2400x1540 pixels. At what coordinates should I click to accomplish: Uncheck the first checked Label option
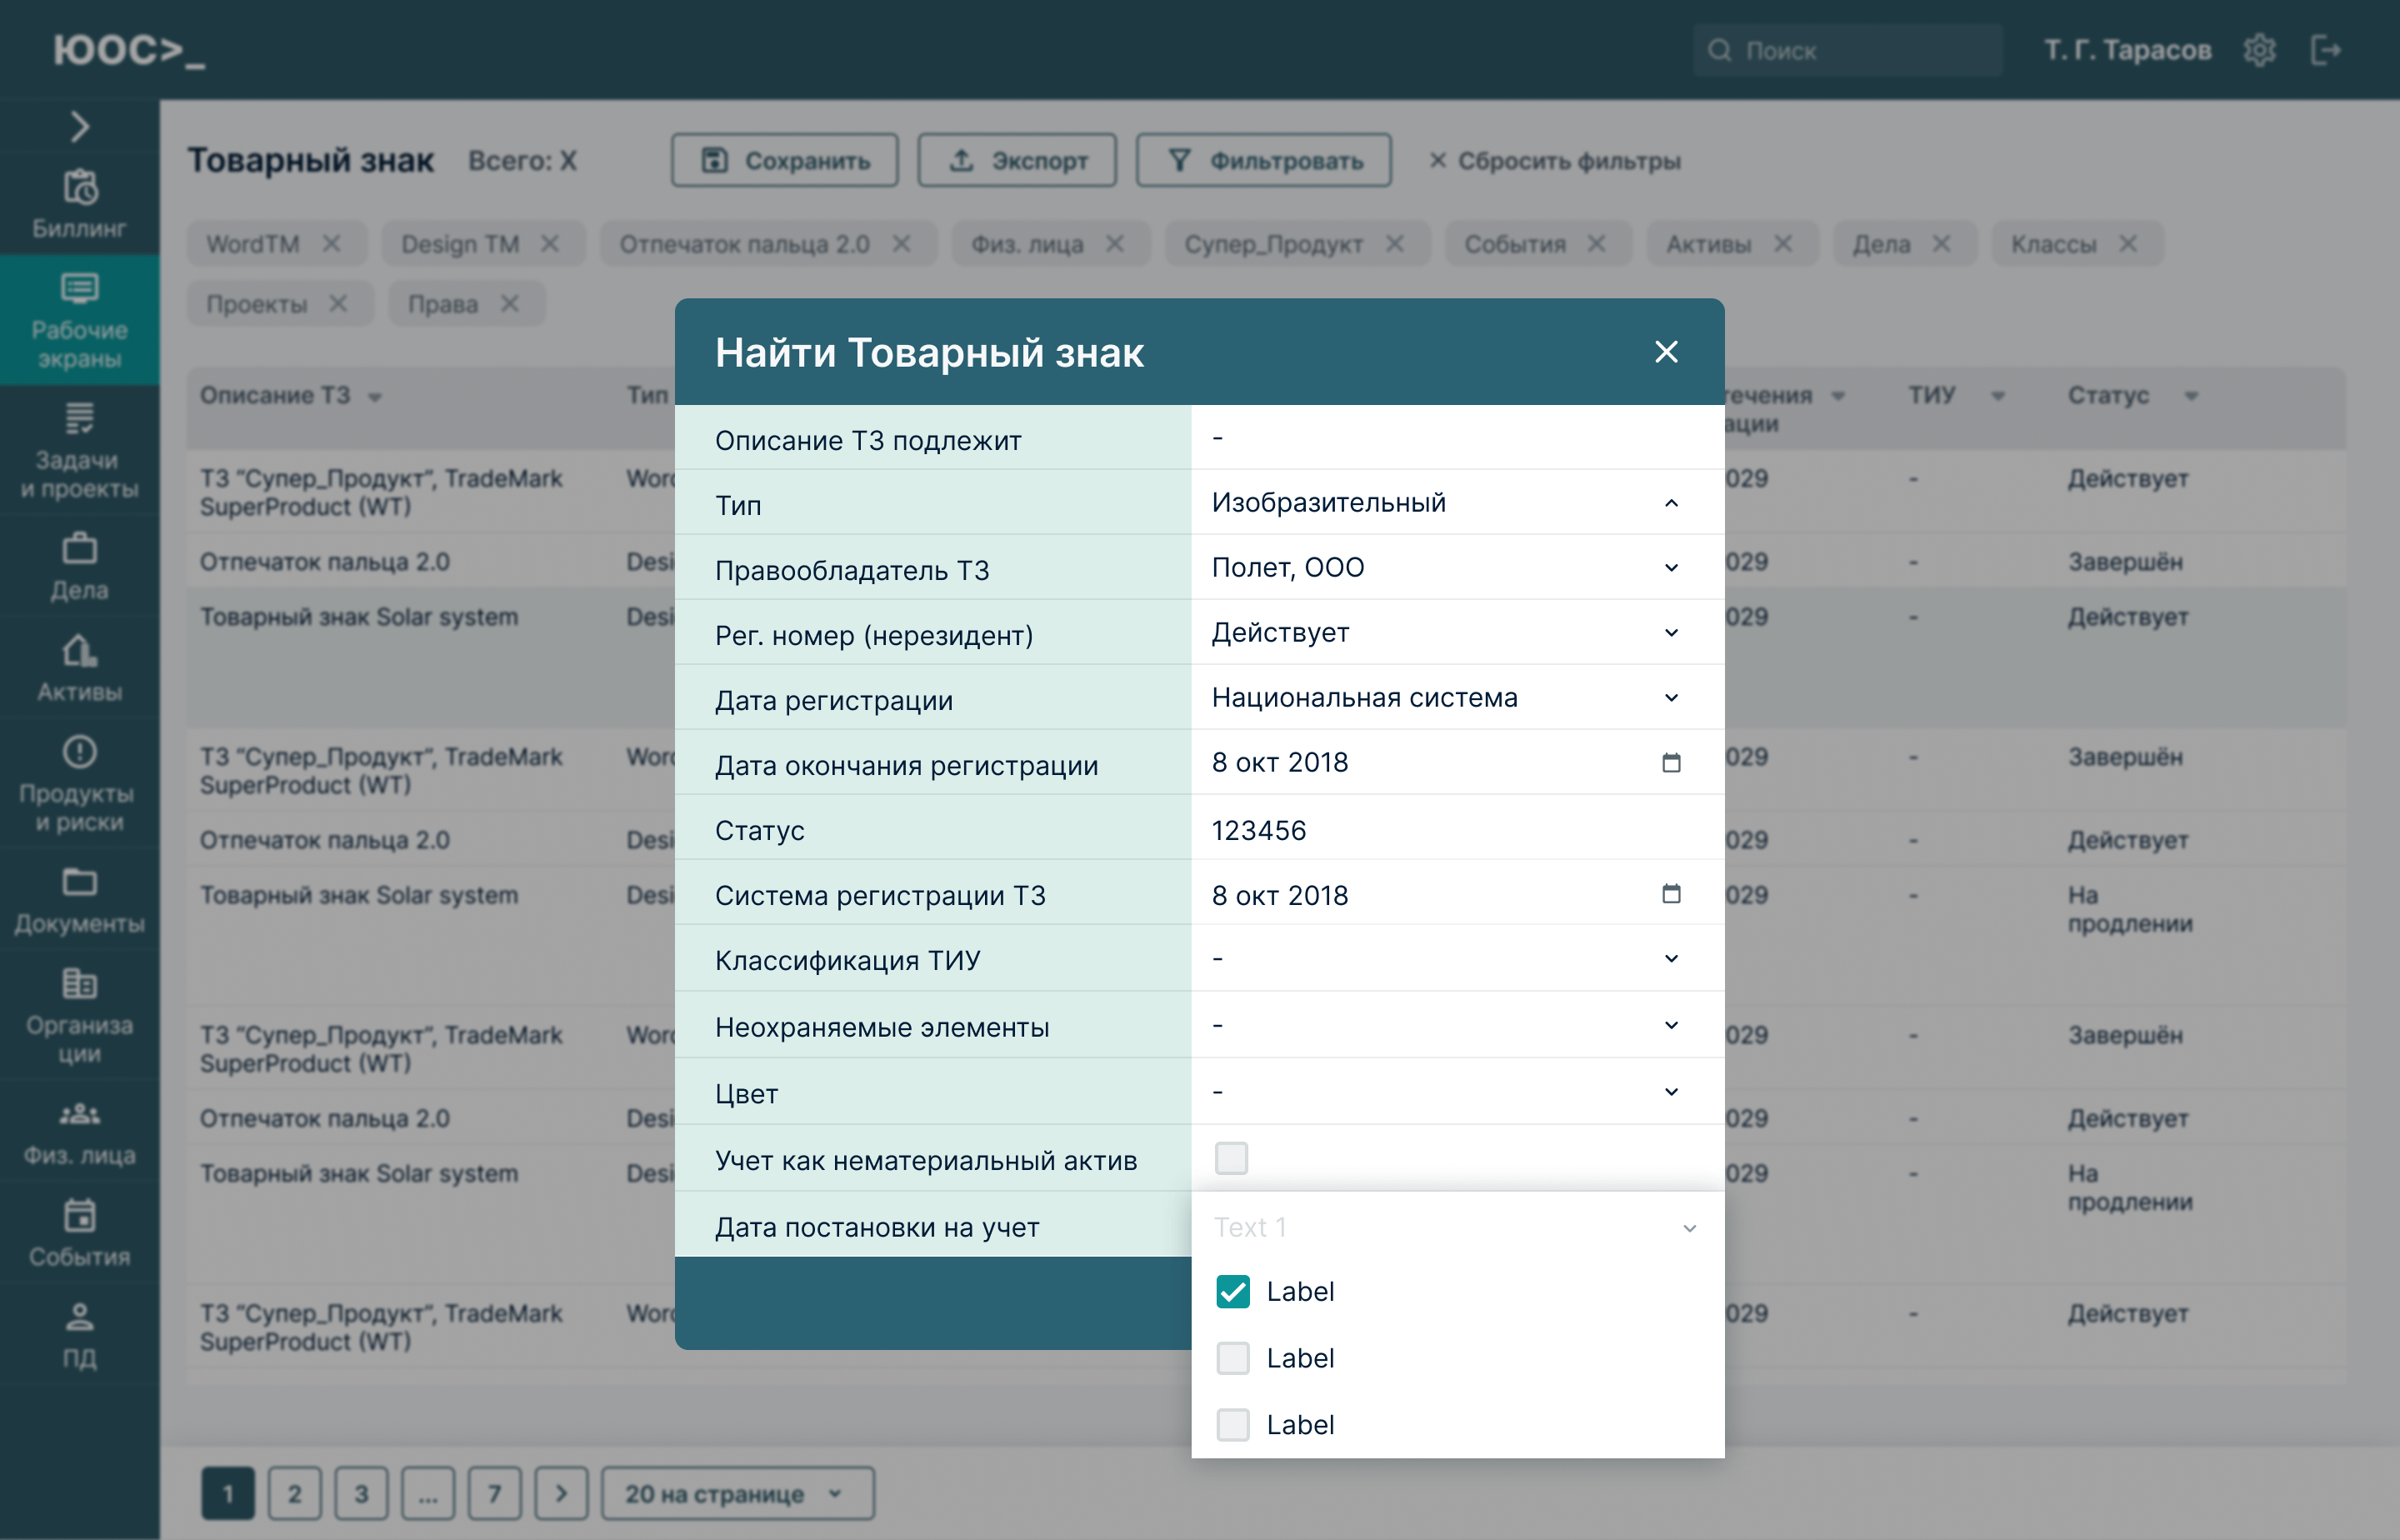point(1232,1291)
